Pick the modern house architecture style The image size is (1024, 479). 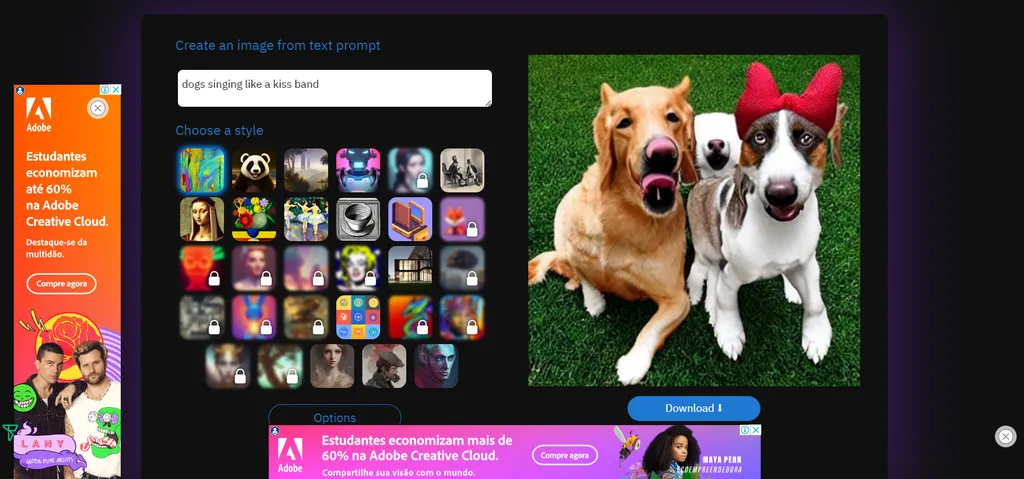click(410, 268)
